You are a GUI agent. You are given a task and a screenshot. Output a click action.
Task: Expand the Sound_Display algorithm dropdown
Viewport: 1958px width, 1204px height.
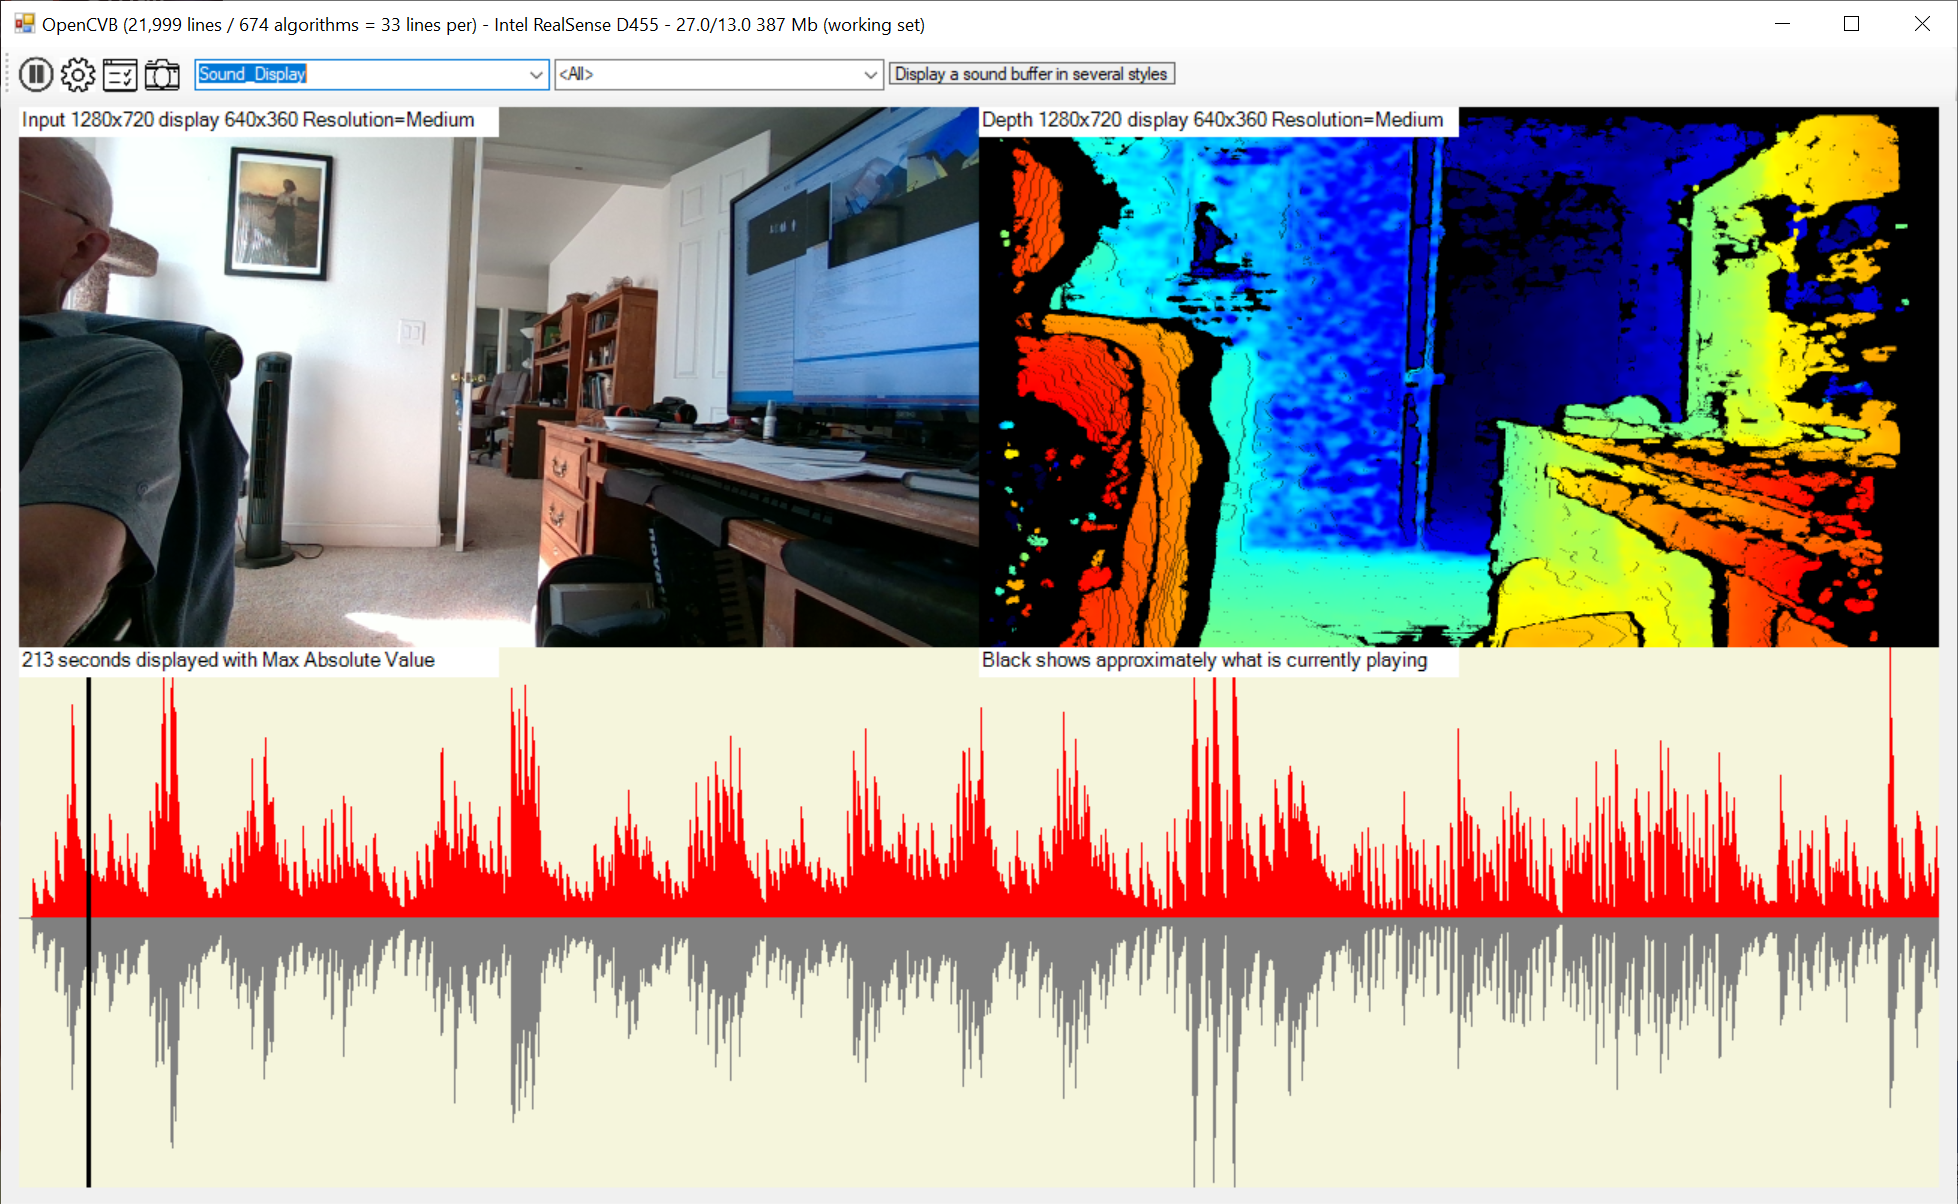(536, 74)
